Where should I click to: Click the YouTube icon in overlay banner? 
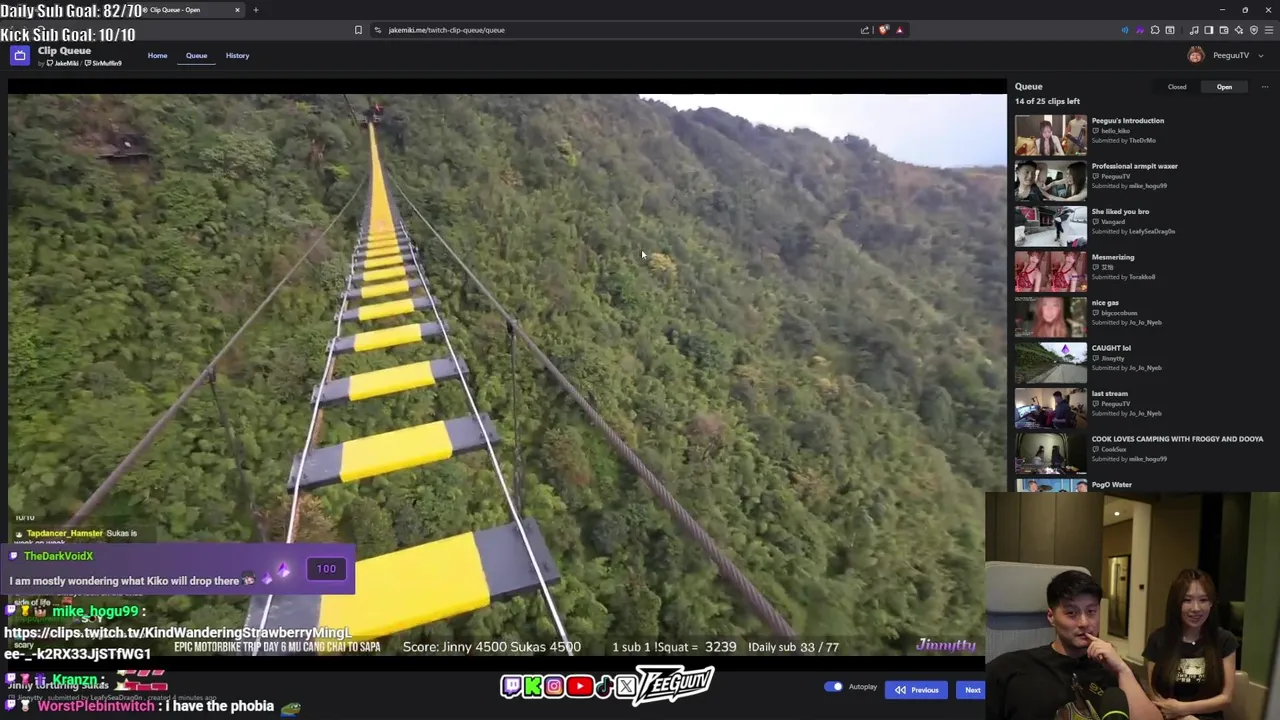(x=579, y=686)
